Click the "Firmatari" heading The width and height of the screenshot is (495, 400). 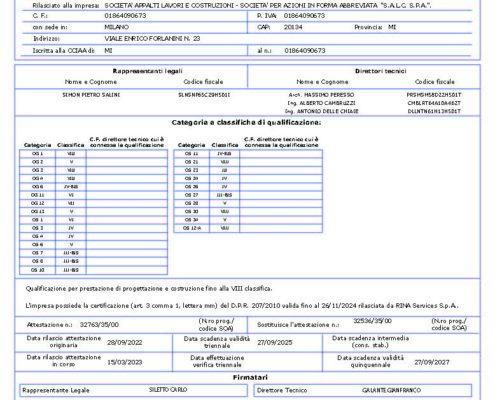point(250,377)
